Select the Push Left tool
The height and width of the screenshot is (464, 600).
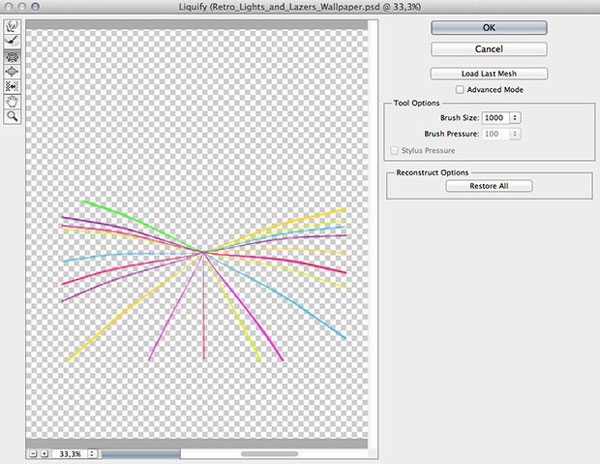click(x=12, y=86)
